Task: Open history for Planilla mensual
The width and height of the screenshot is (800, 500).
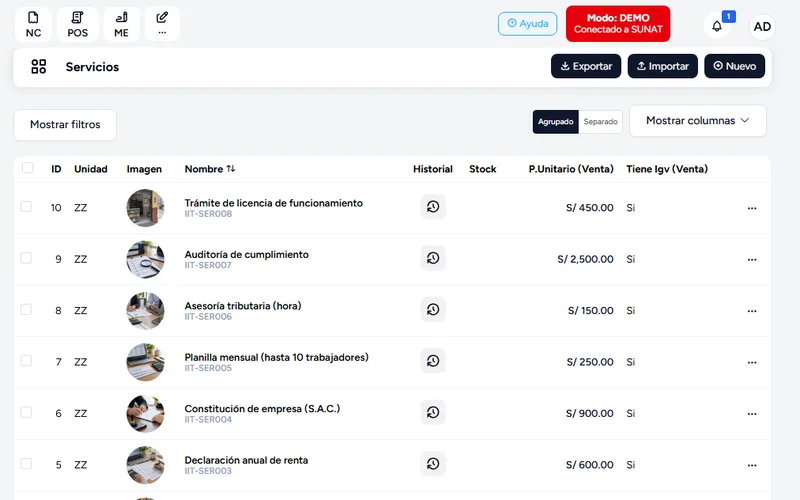Action: coord(433,361)
